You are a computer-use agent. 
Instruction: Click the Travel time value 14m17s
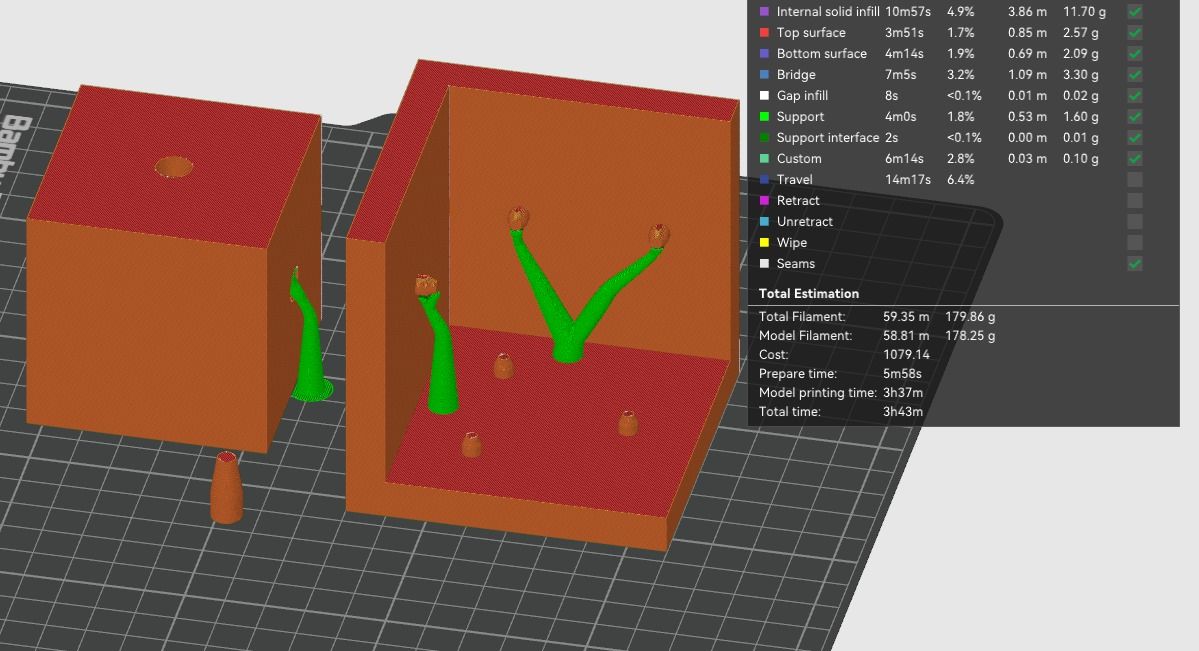click(x=908, y=180)
